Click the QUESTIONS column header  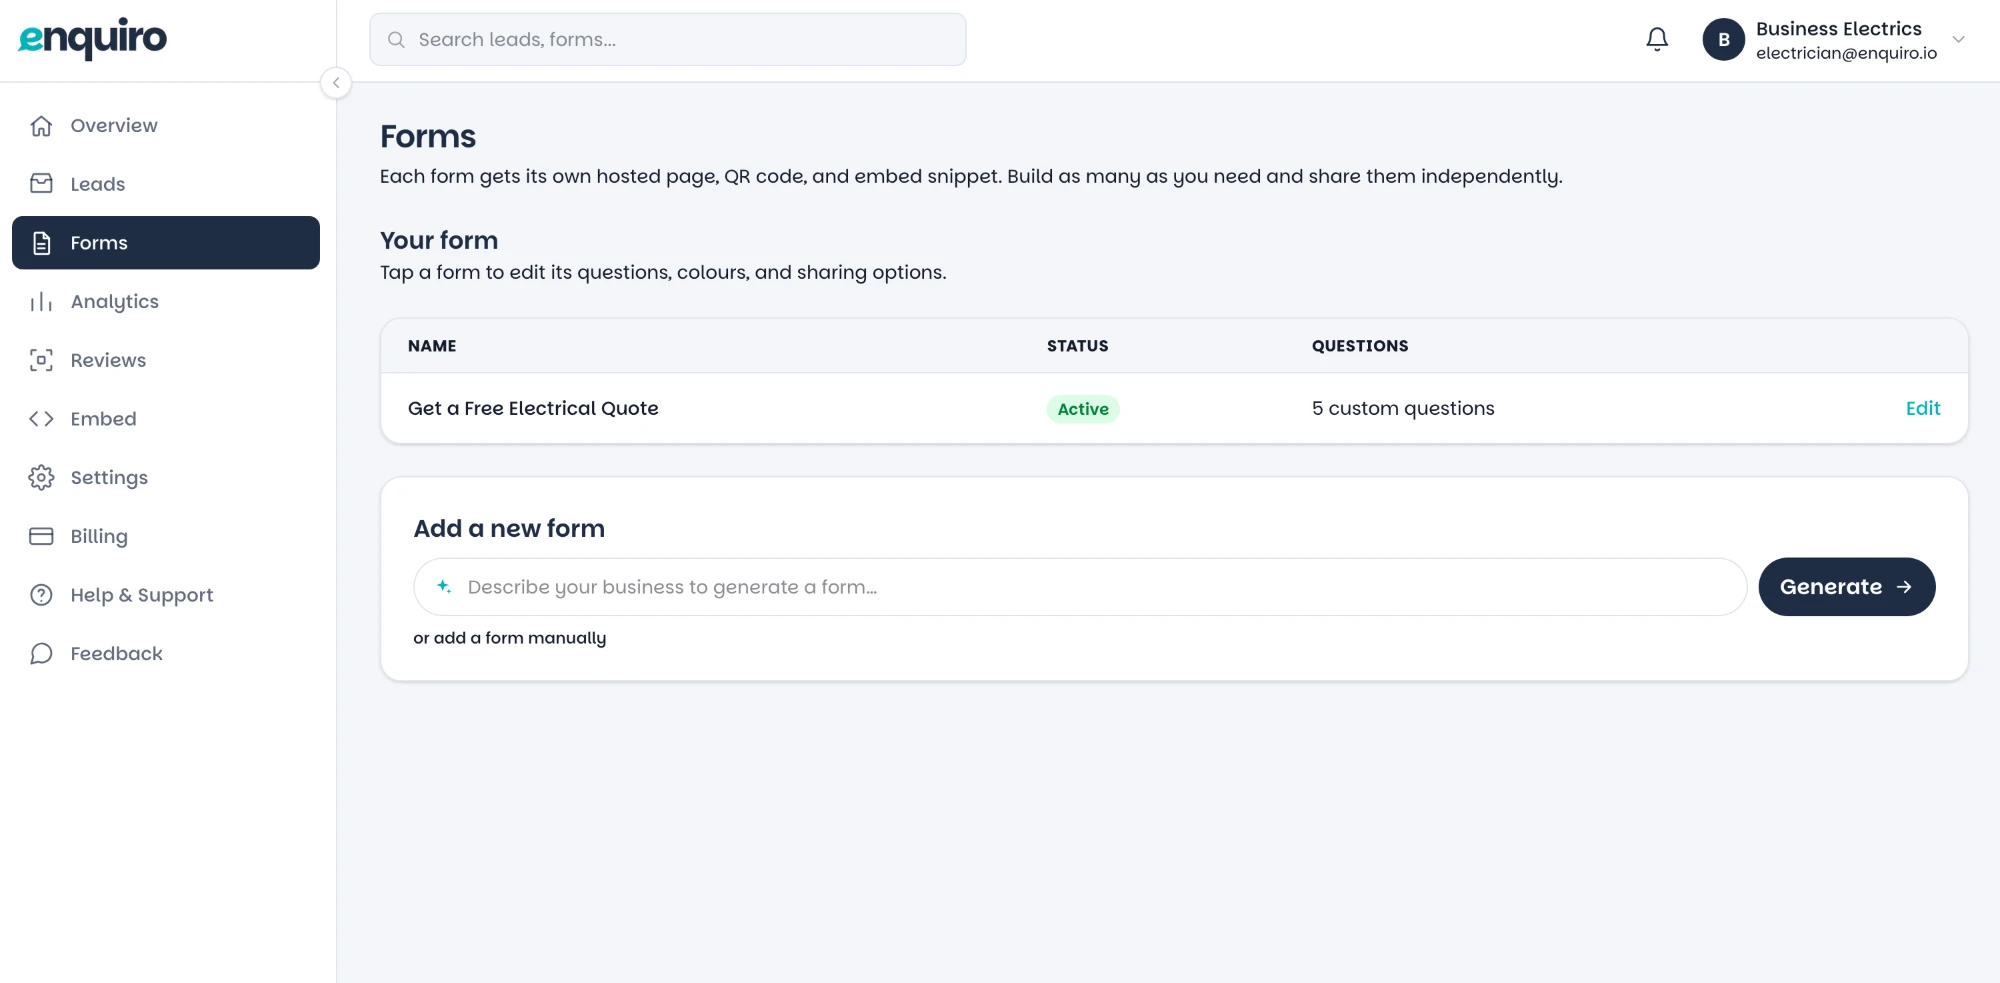pos(1360,346)
